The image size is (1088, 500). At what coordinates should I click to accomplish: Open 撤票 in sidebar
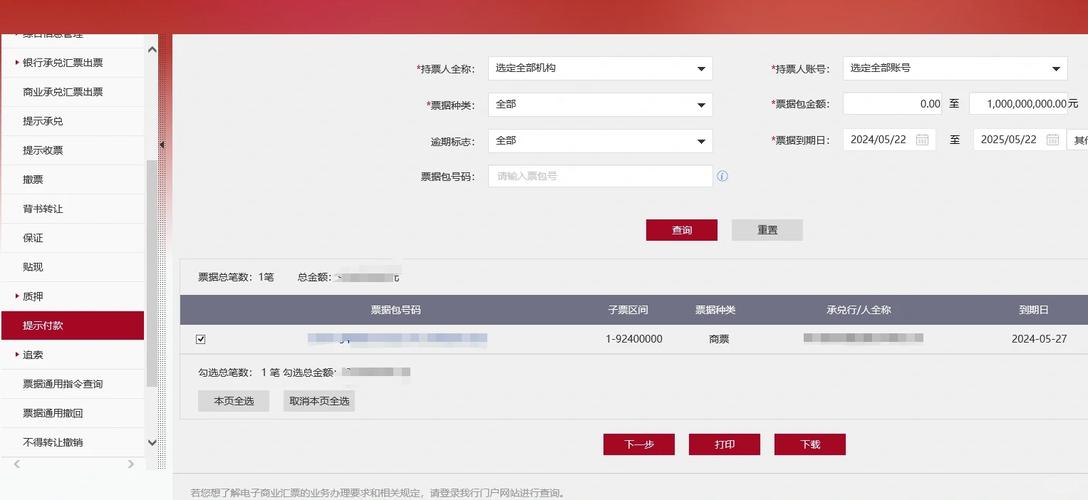(33, 179)
